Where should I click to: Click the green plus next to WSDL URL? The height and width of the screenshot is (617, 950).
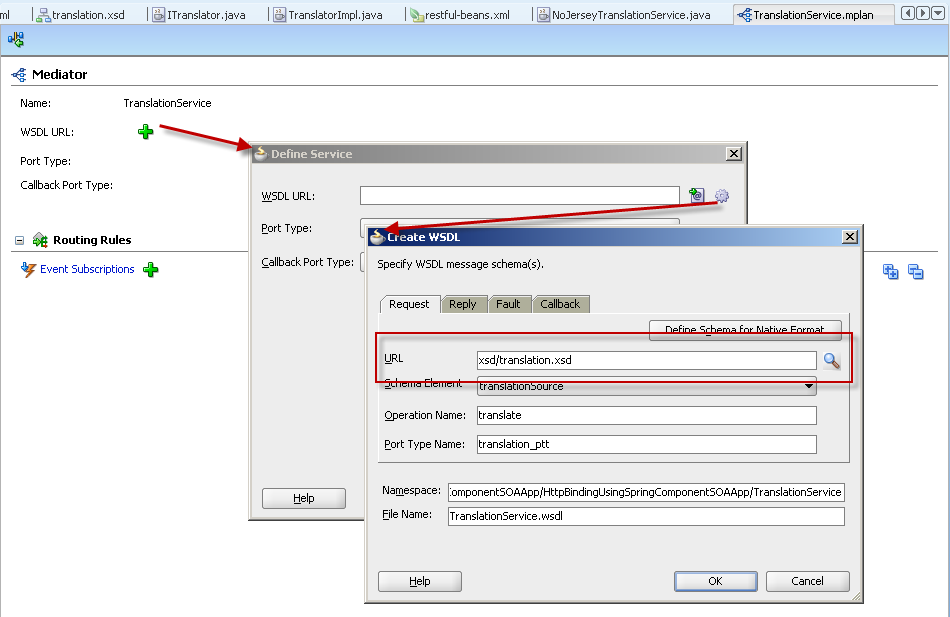tap(145, 132)
